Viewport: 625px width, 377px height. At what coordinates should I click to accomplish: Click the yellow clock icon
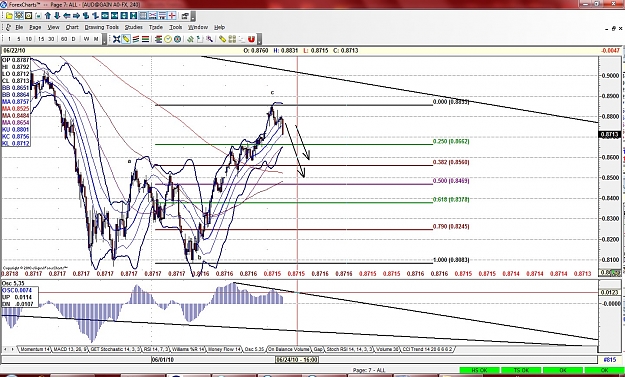point(168,39)
